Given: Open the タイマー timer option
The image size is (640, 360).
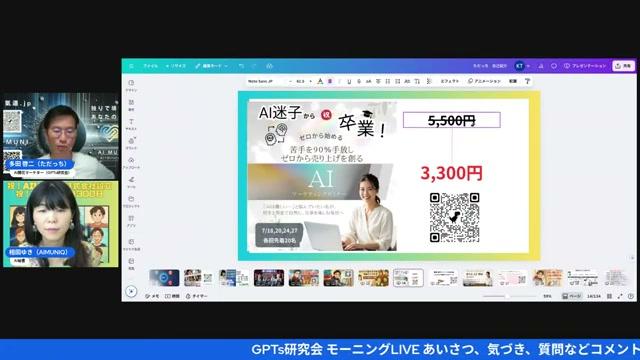Looking at the screenshot, I should [196, 296].
